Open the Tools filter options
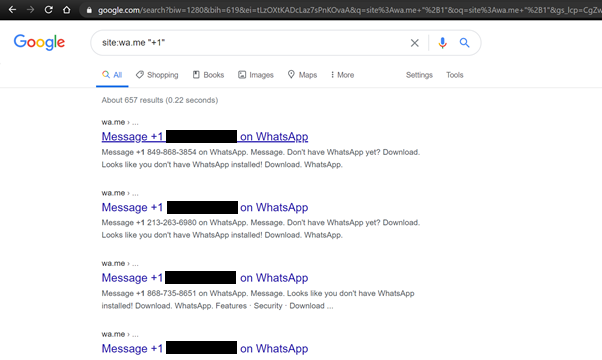This screenshot has width=602, height=360. [x=455, y=75]
